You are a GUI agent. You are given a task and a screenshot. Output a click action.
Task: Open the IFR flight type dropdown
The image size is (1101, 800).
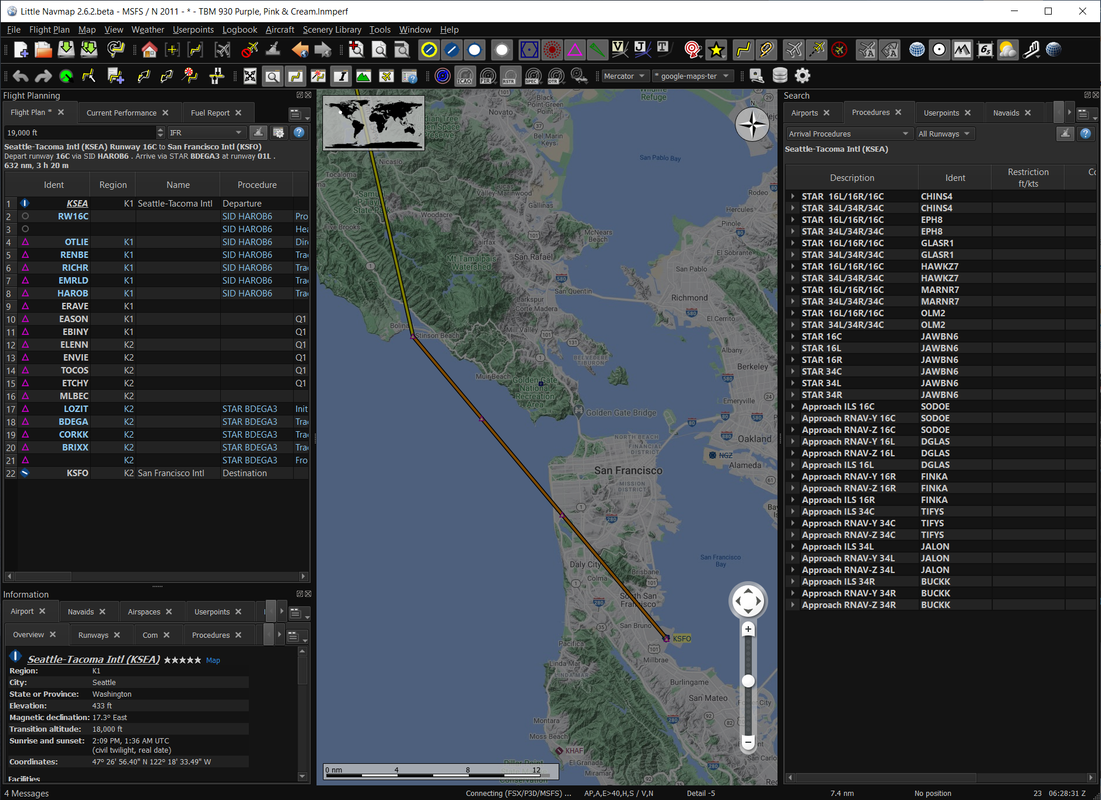click(205, 132)
